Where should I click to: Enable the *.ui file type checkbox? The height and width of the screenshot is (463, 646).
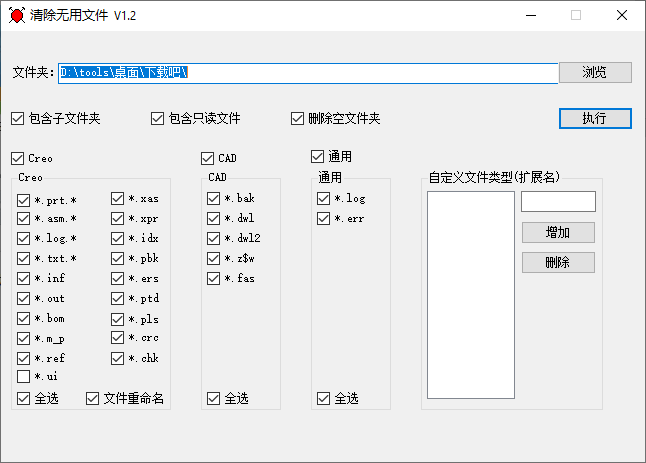(24, 377)
